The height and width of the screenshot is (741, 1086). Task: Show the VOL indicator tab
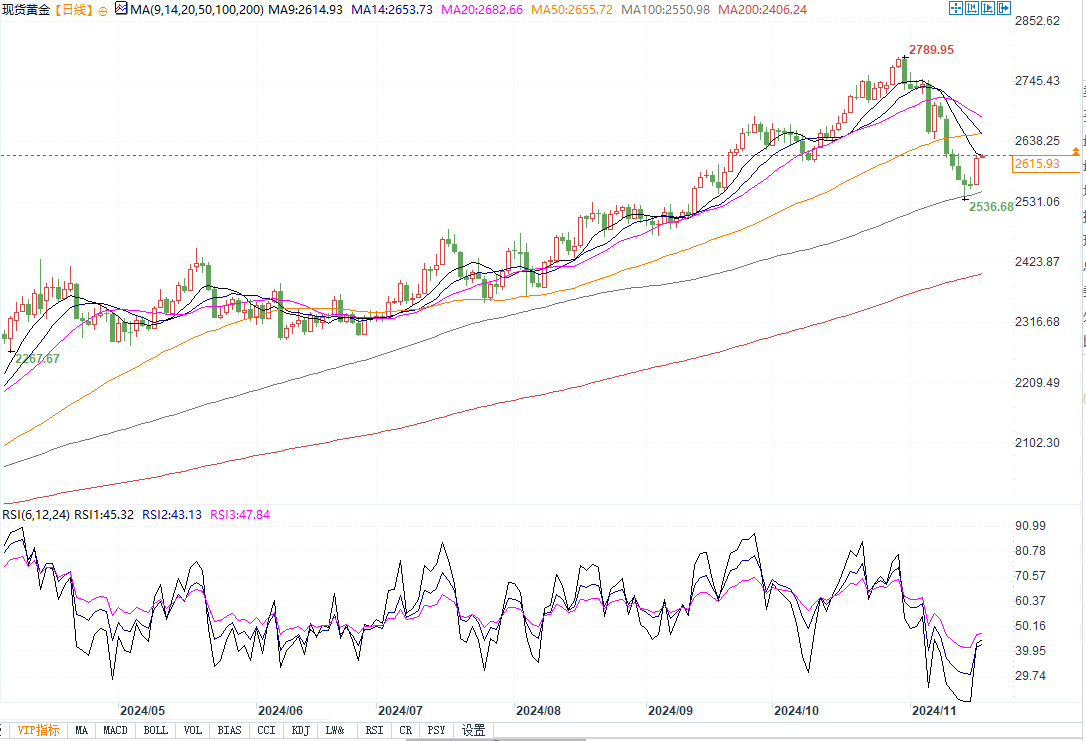[x=193, y=731]
